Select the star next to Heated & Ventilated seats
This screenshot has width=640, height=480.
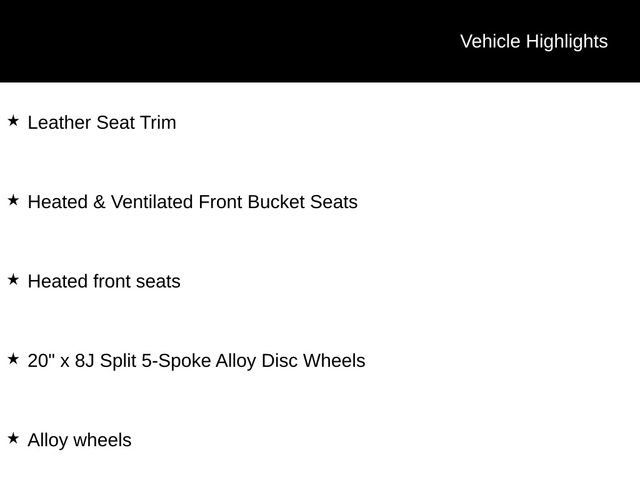tap(13, 200)
